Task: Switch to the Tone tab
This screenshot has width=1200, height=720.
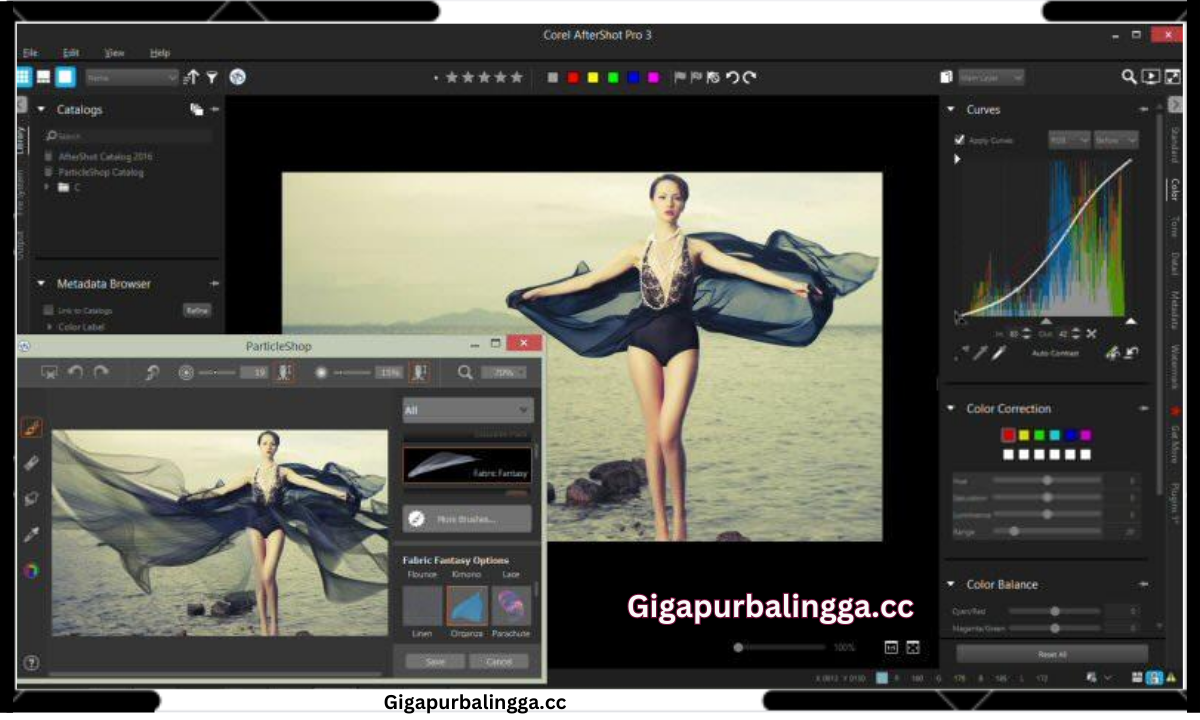Action: pyautogui.click(x=1175, y=226)
